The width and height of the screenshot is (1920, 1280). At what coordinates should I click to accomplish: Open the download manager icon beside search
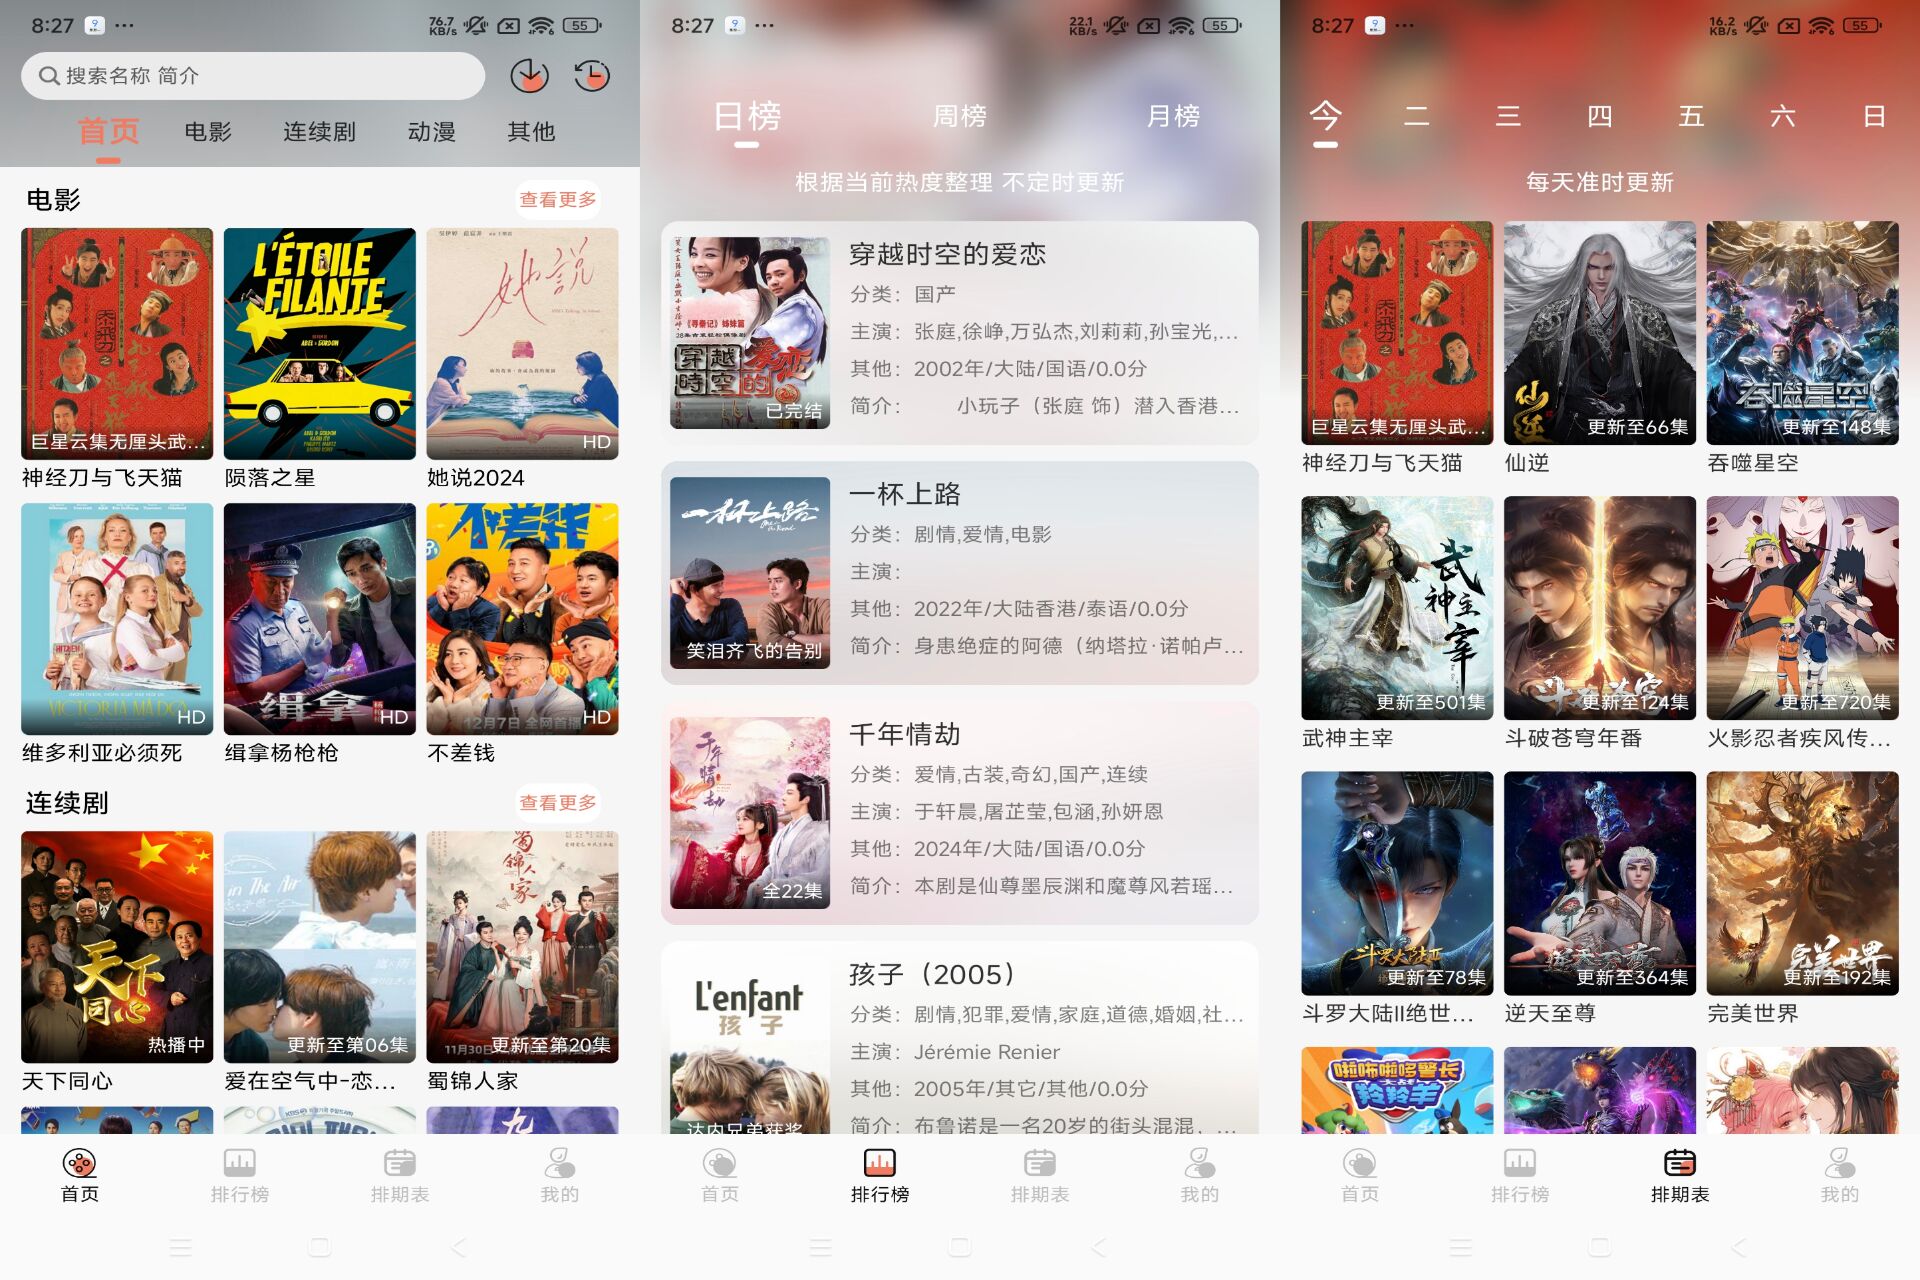(x=529, y=76)
